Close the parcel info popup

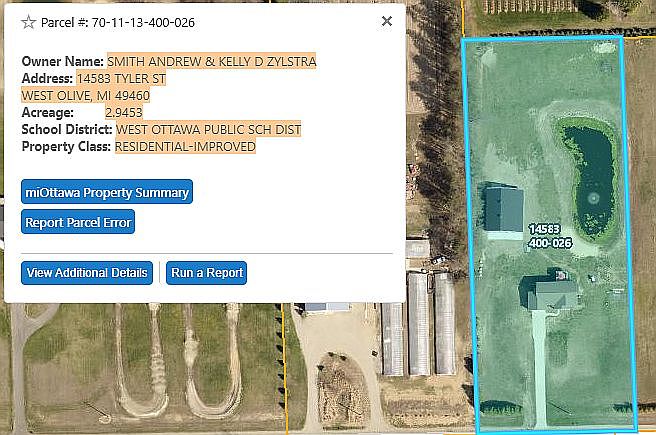[x=387, y=21]
